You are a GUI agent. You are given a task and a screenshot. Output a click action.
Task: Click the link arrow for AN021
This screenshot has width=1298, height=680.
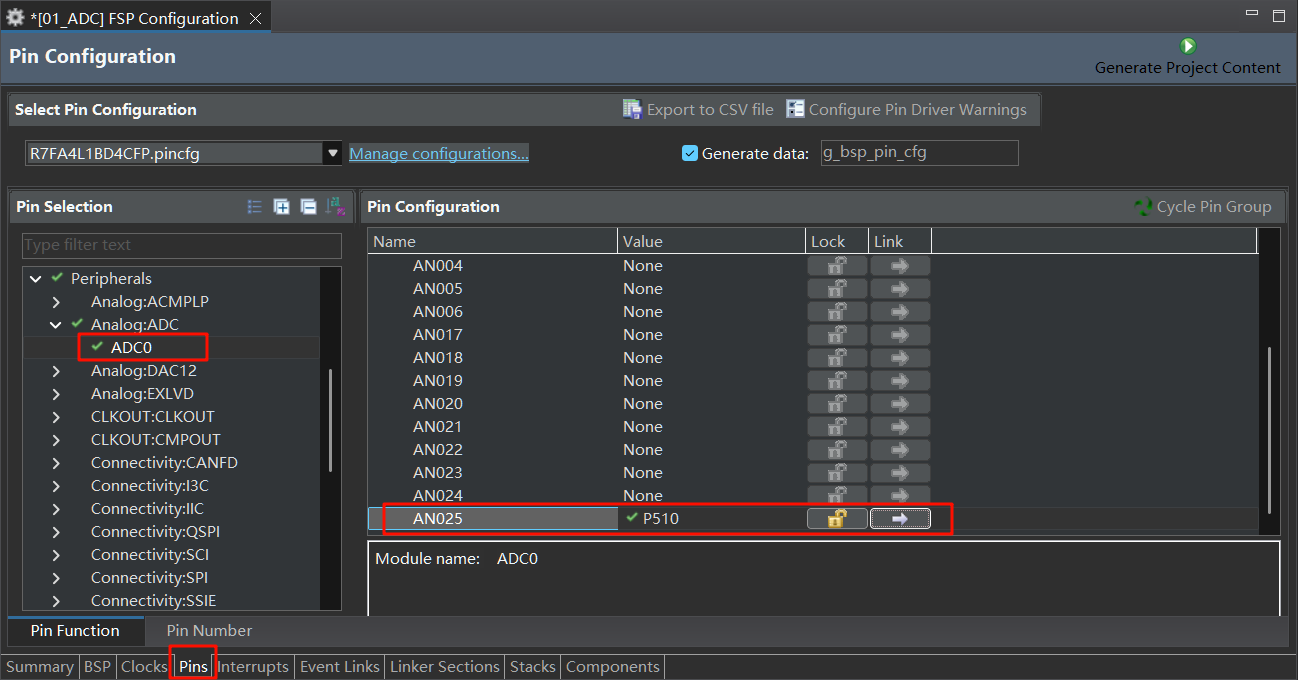click(900, 426)
